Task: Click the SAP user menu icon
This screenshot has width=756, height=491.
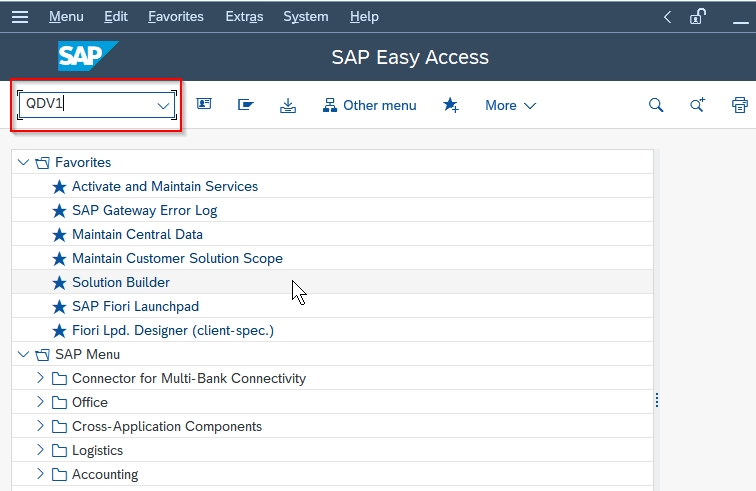Action: click(204, 104)
